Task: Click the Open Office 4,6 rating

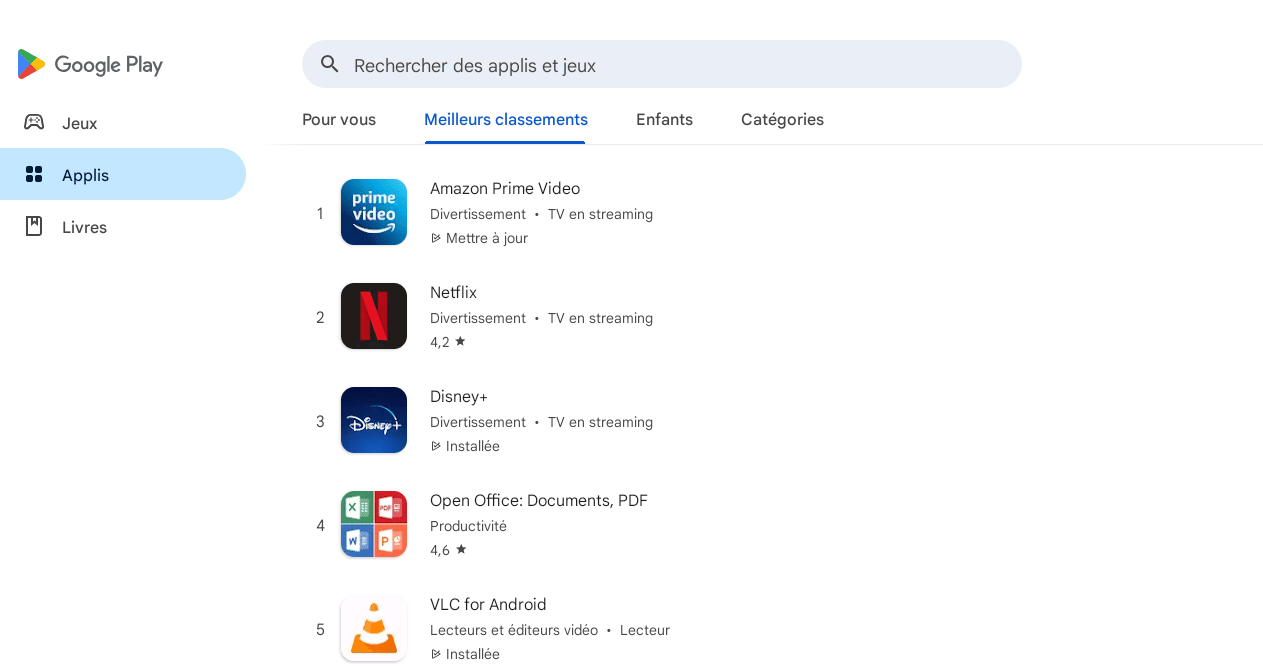Action: coord(448,550)
